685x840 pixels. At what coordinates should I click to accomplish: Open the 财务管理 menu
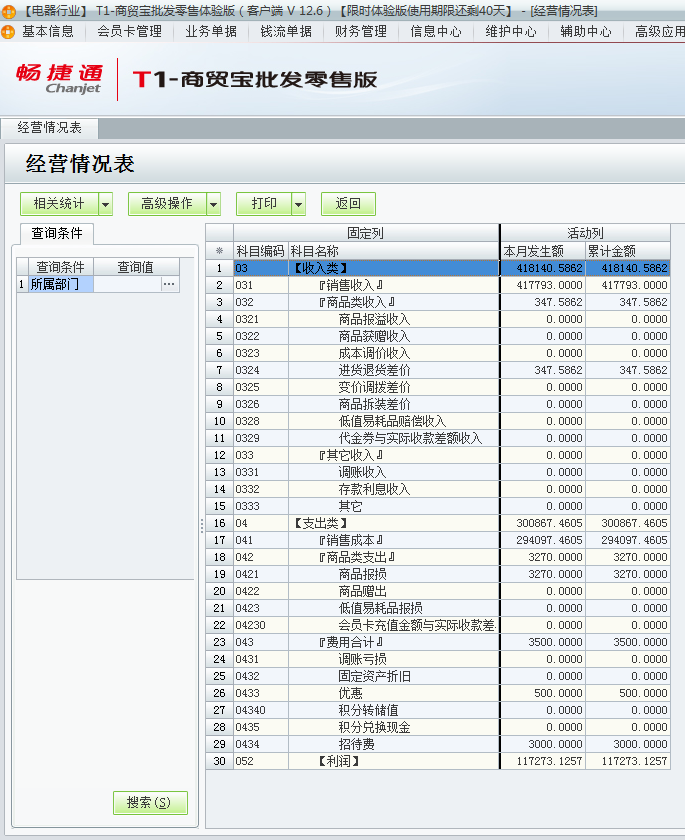point(361,32)
